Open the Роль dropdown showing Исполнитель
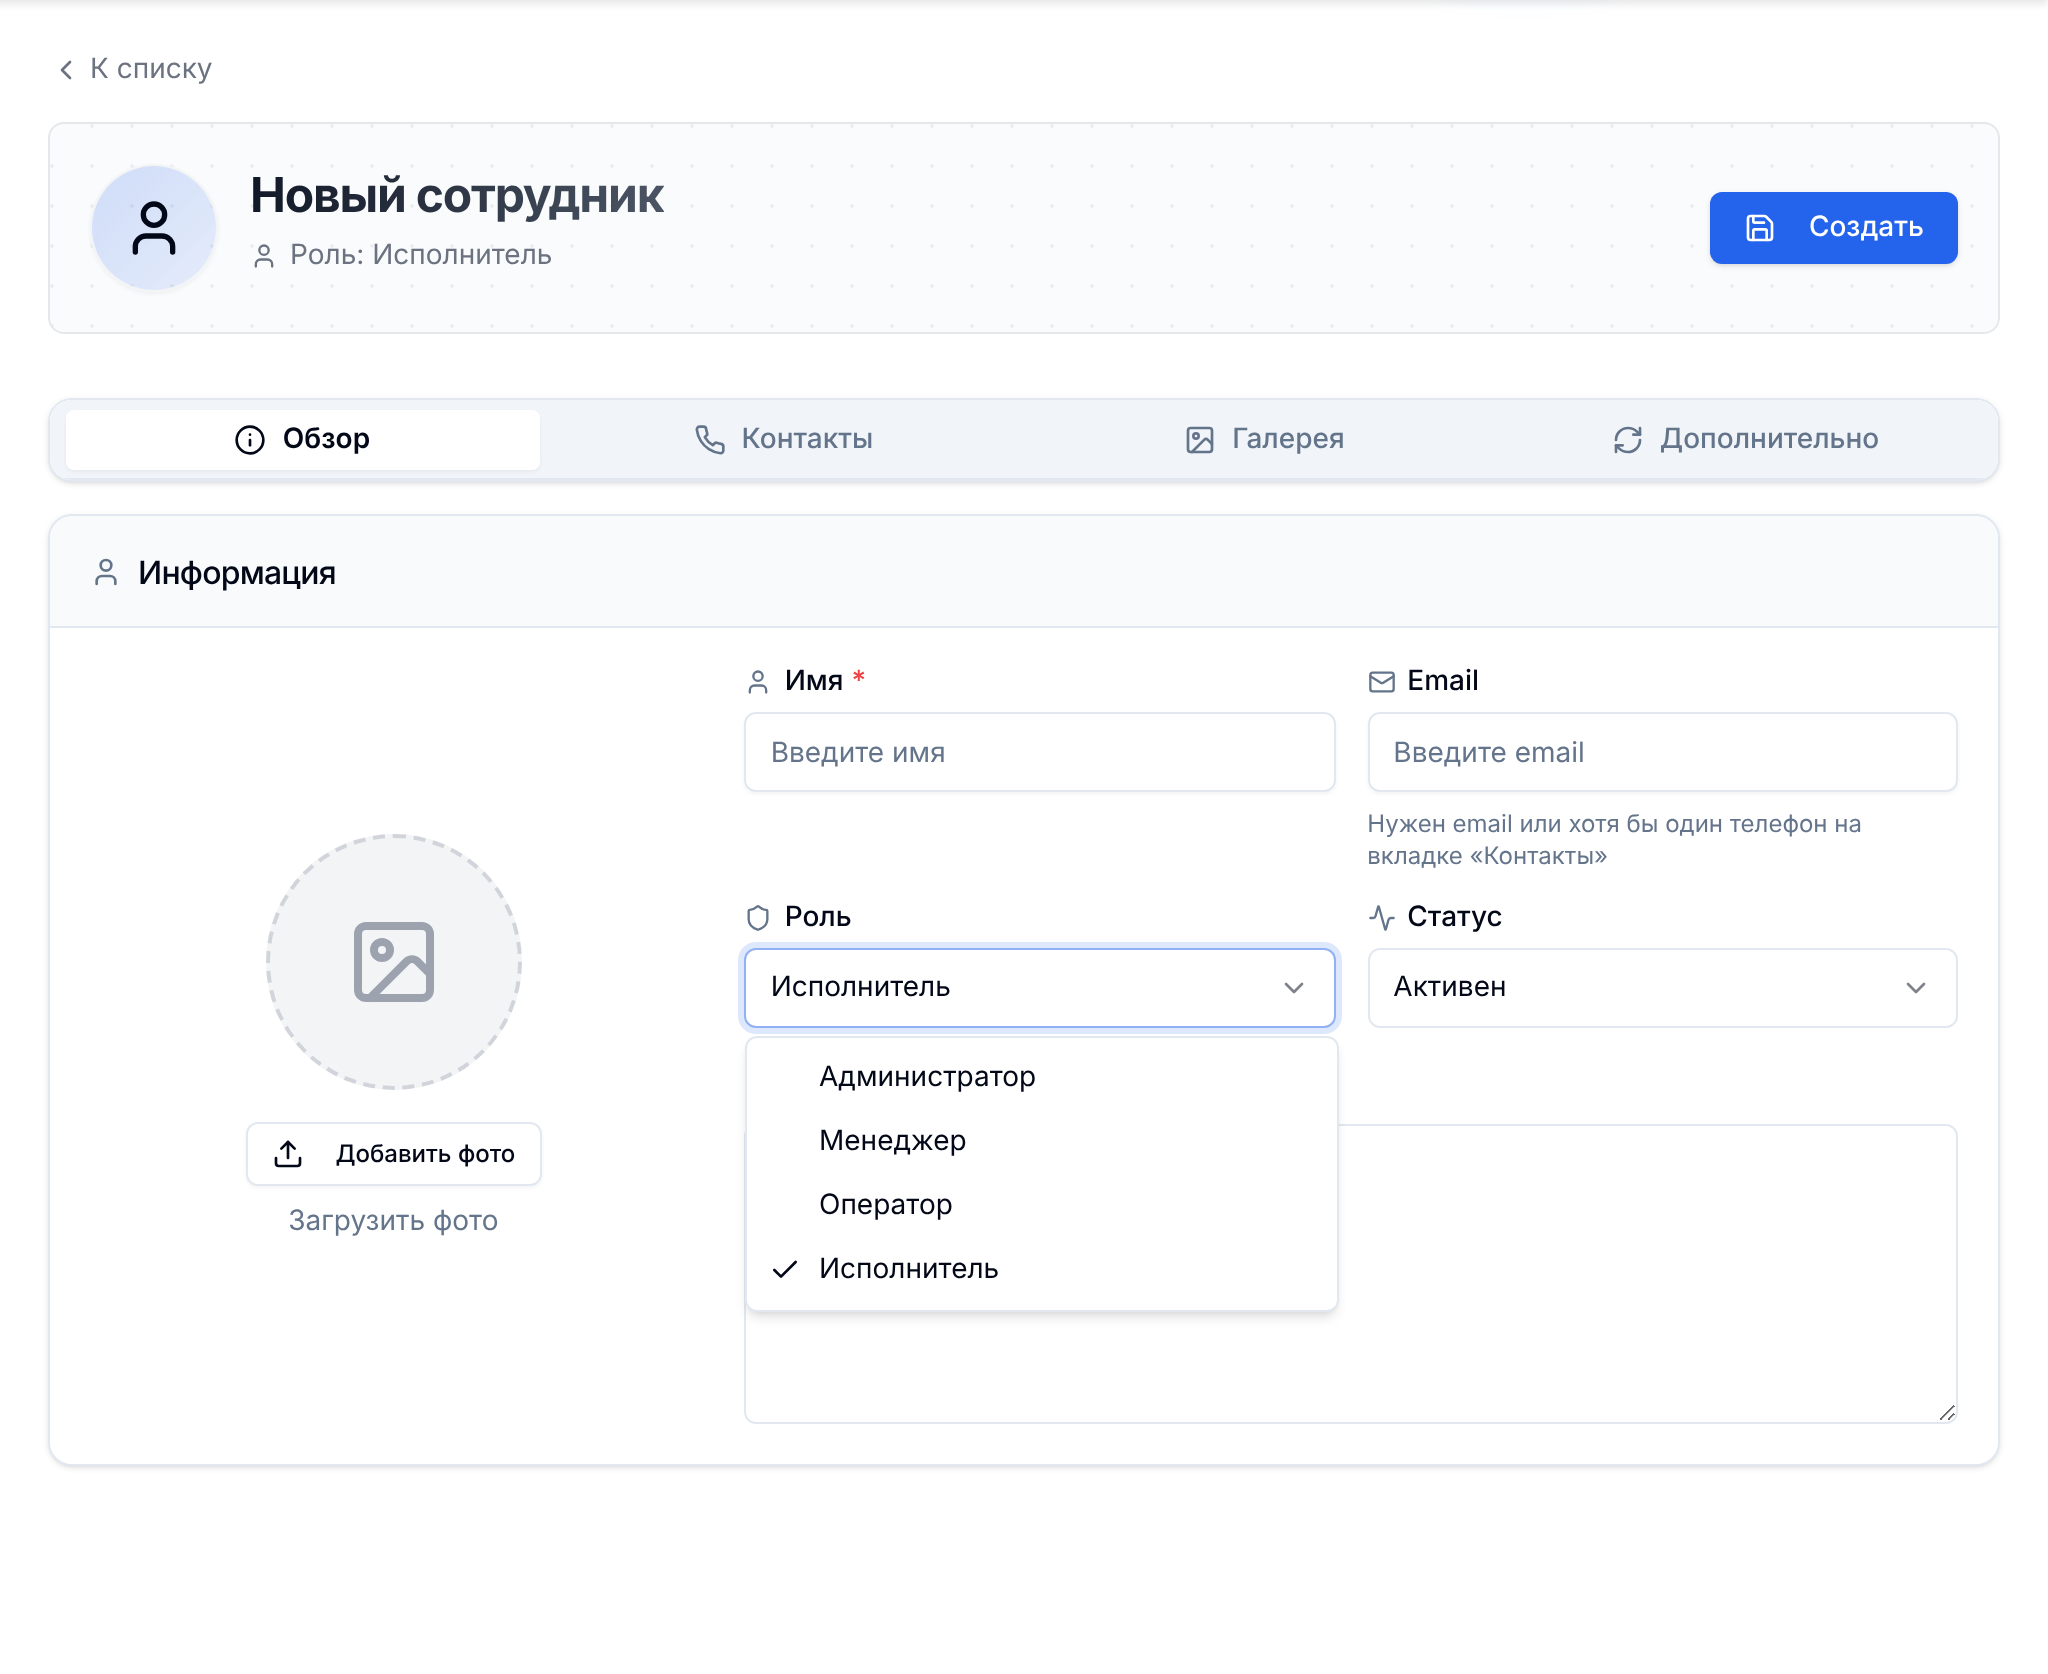Viewport: 2048px width, 1674px height. coord(1040,988)
